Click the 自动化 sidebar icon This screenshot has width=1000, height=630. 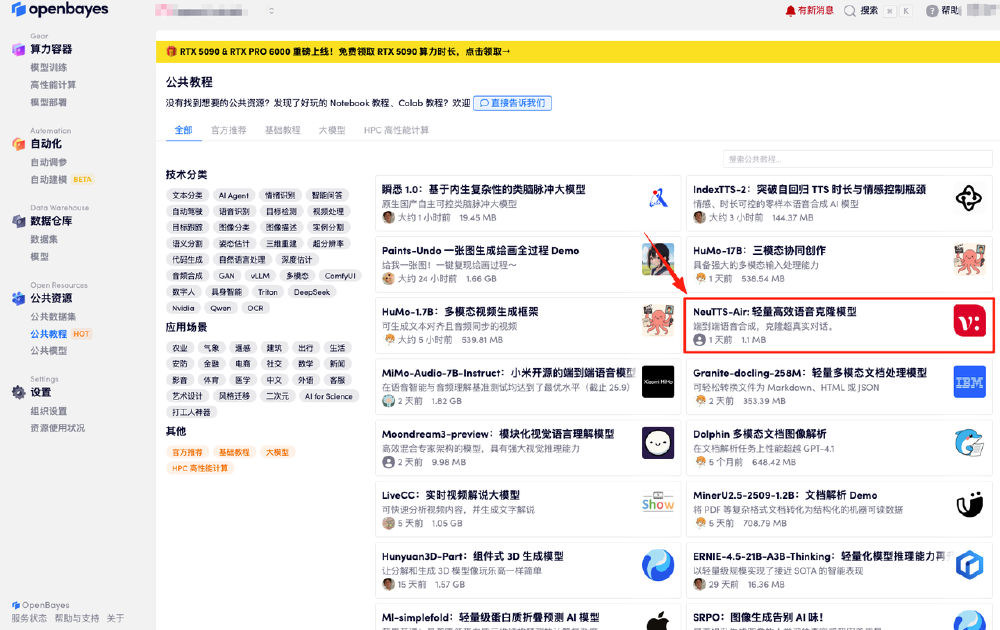18,144
